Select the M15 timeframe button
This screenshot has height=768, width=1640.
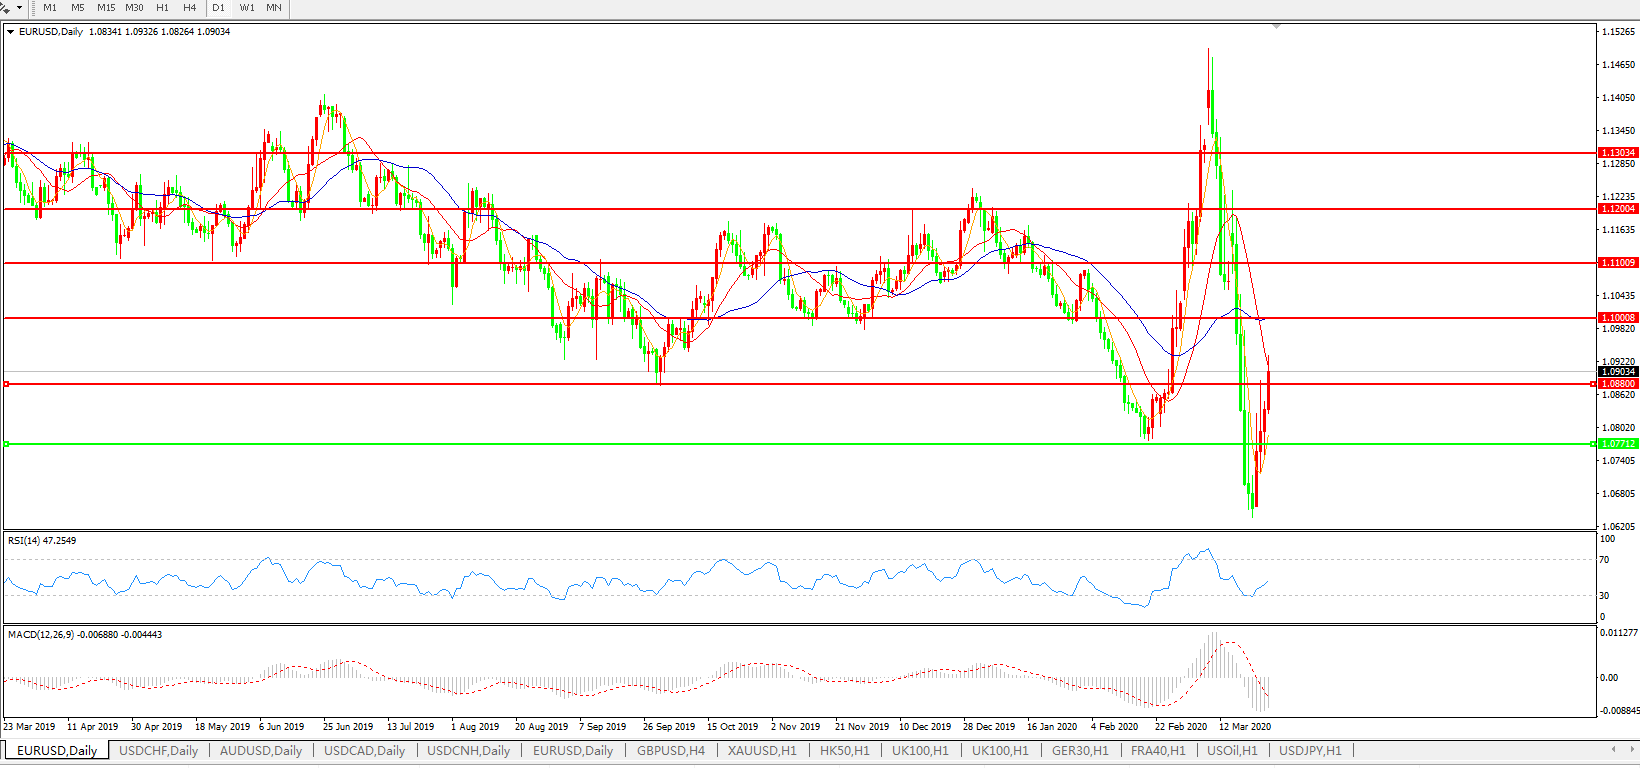point(106,8)
